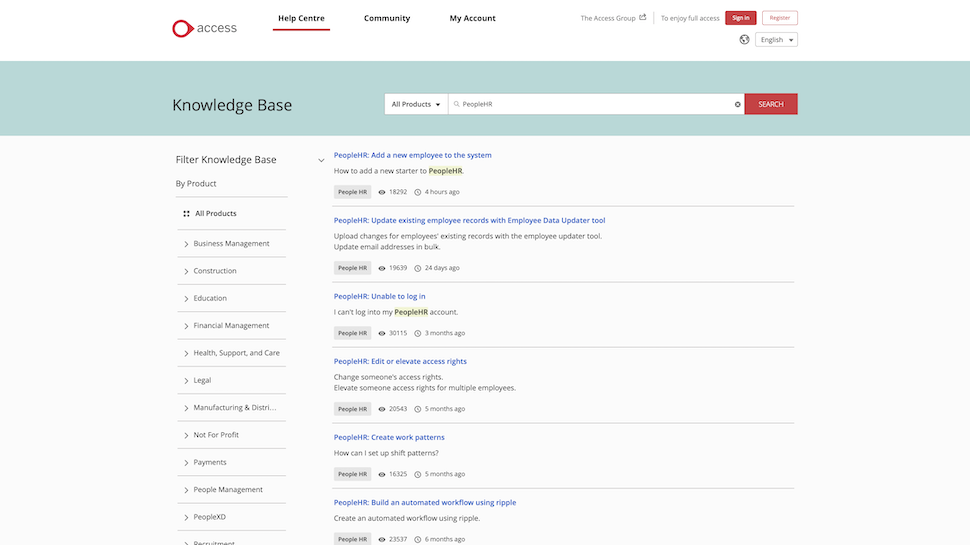Open article PeopleHR: Create work patterns
The height and width of the screenshot is (545, 970).
389,437
